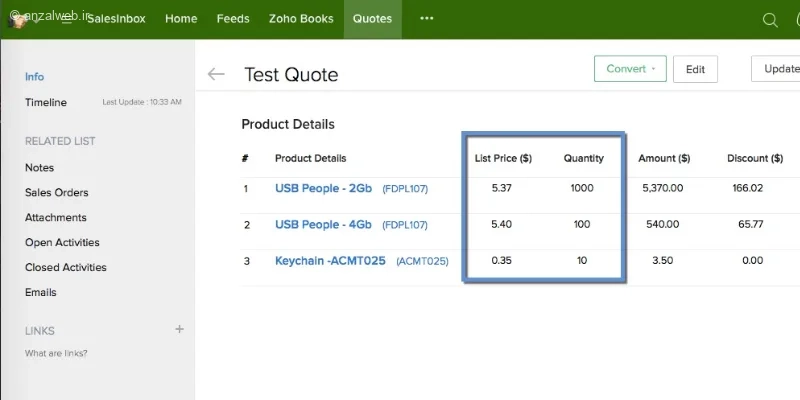The width and height of the screenshot is (800, 400).
Task: Open SalesInbox in navigation bar
Action: click(116, 19)
